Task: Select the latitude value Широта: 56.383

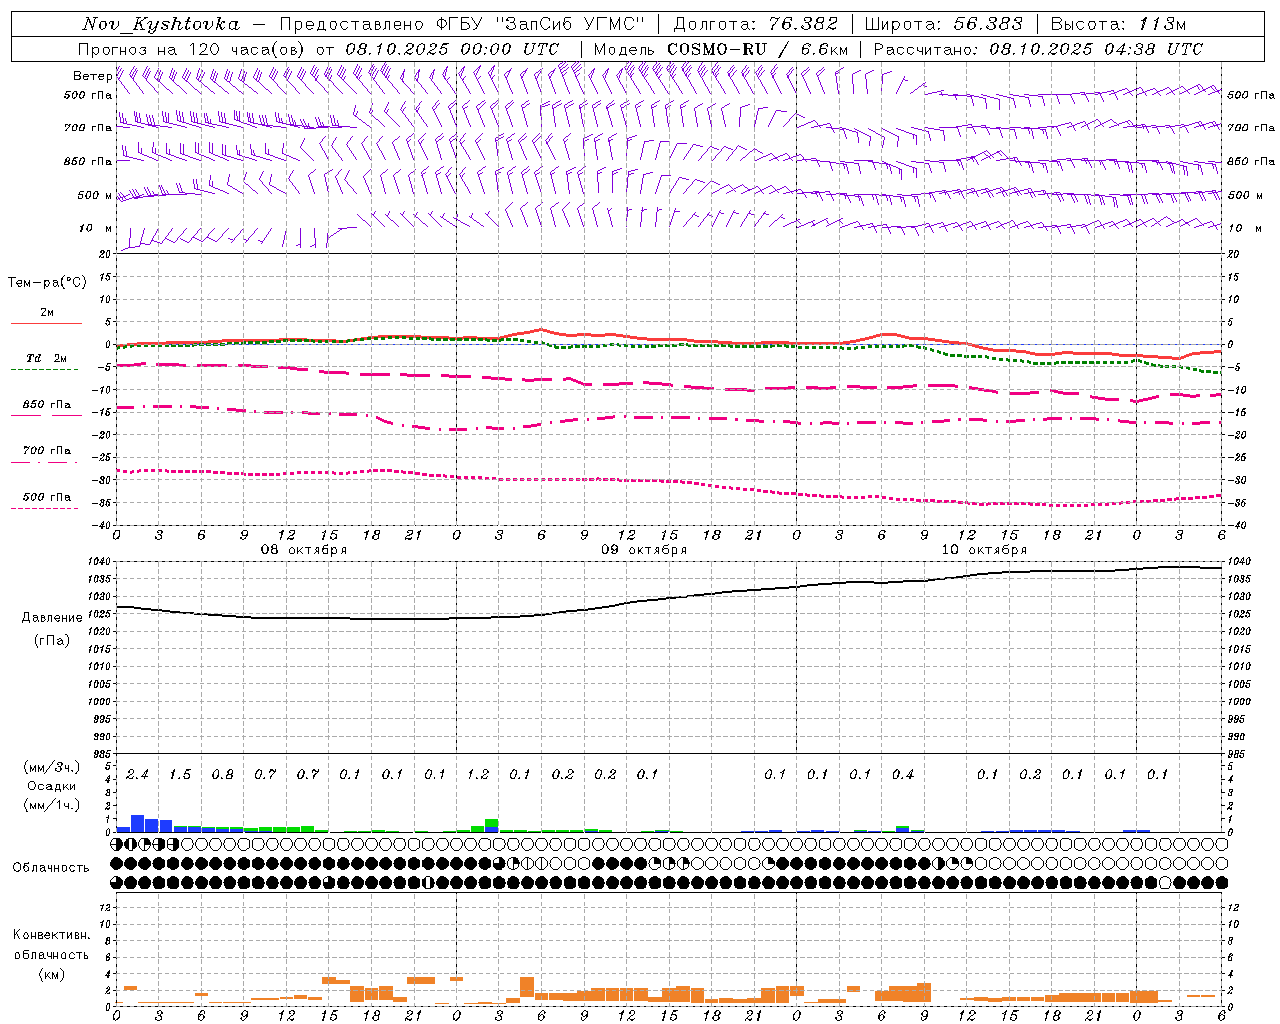Action: [944, 24]
